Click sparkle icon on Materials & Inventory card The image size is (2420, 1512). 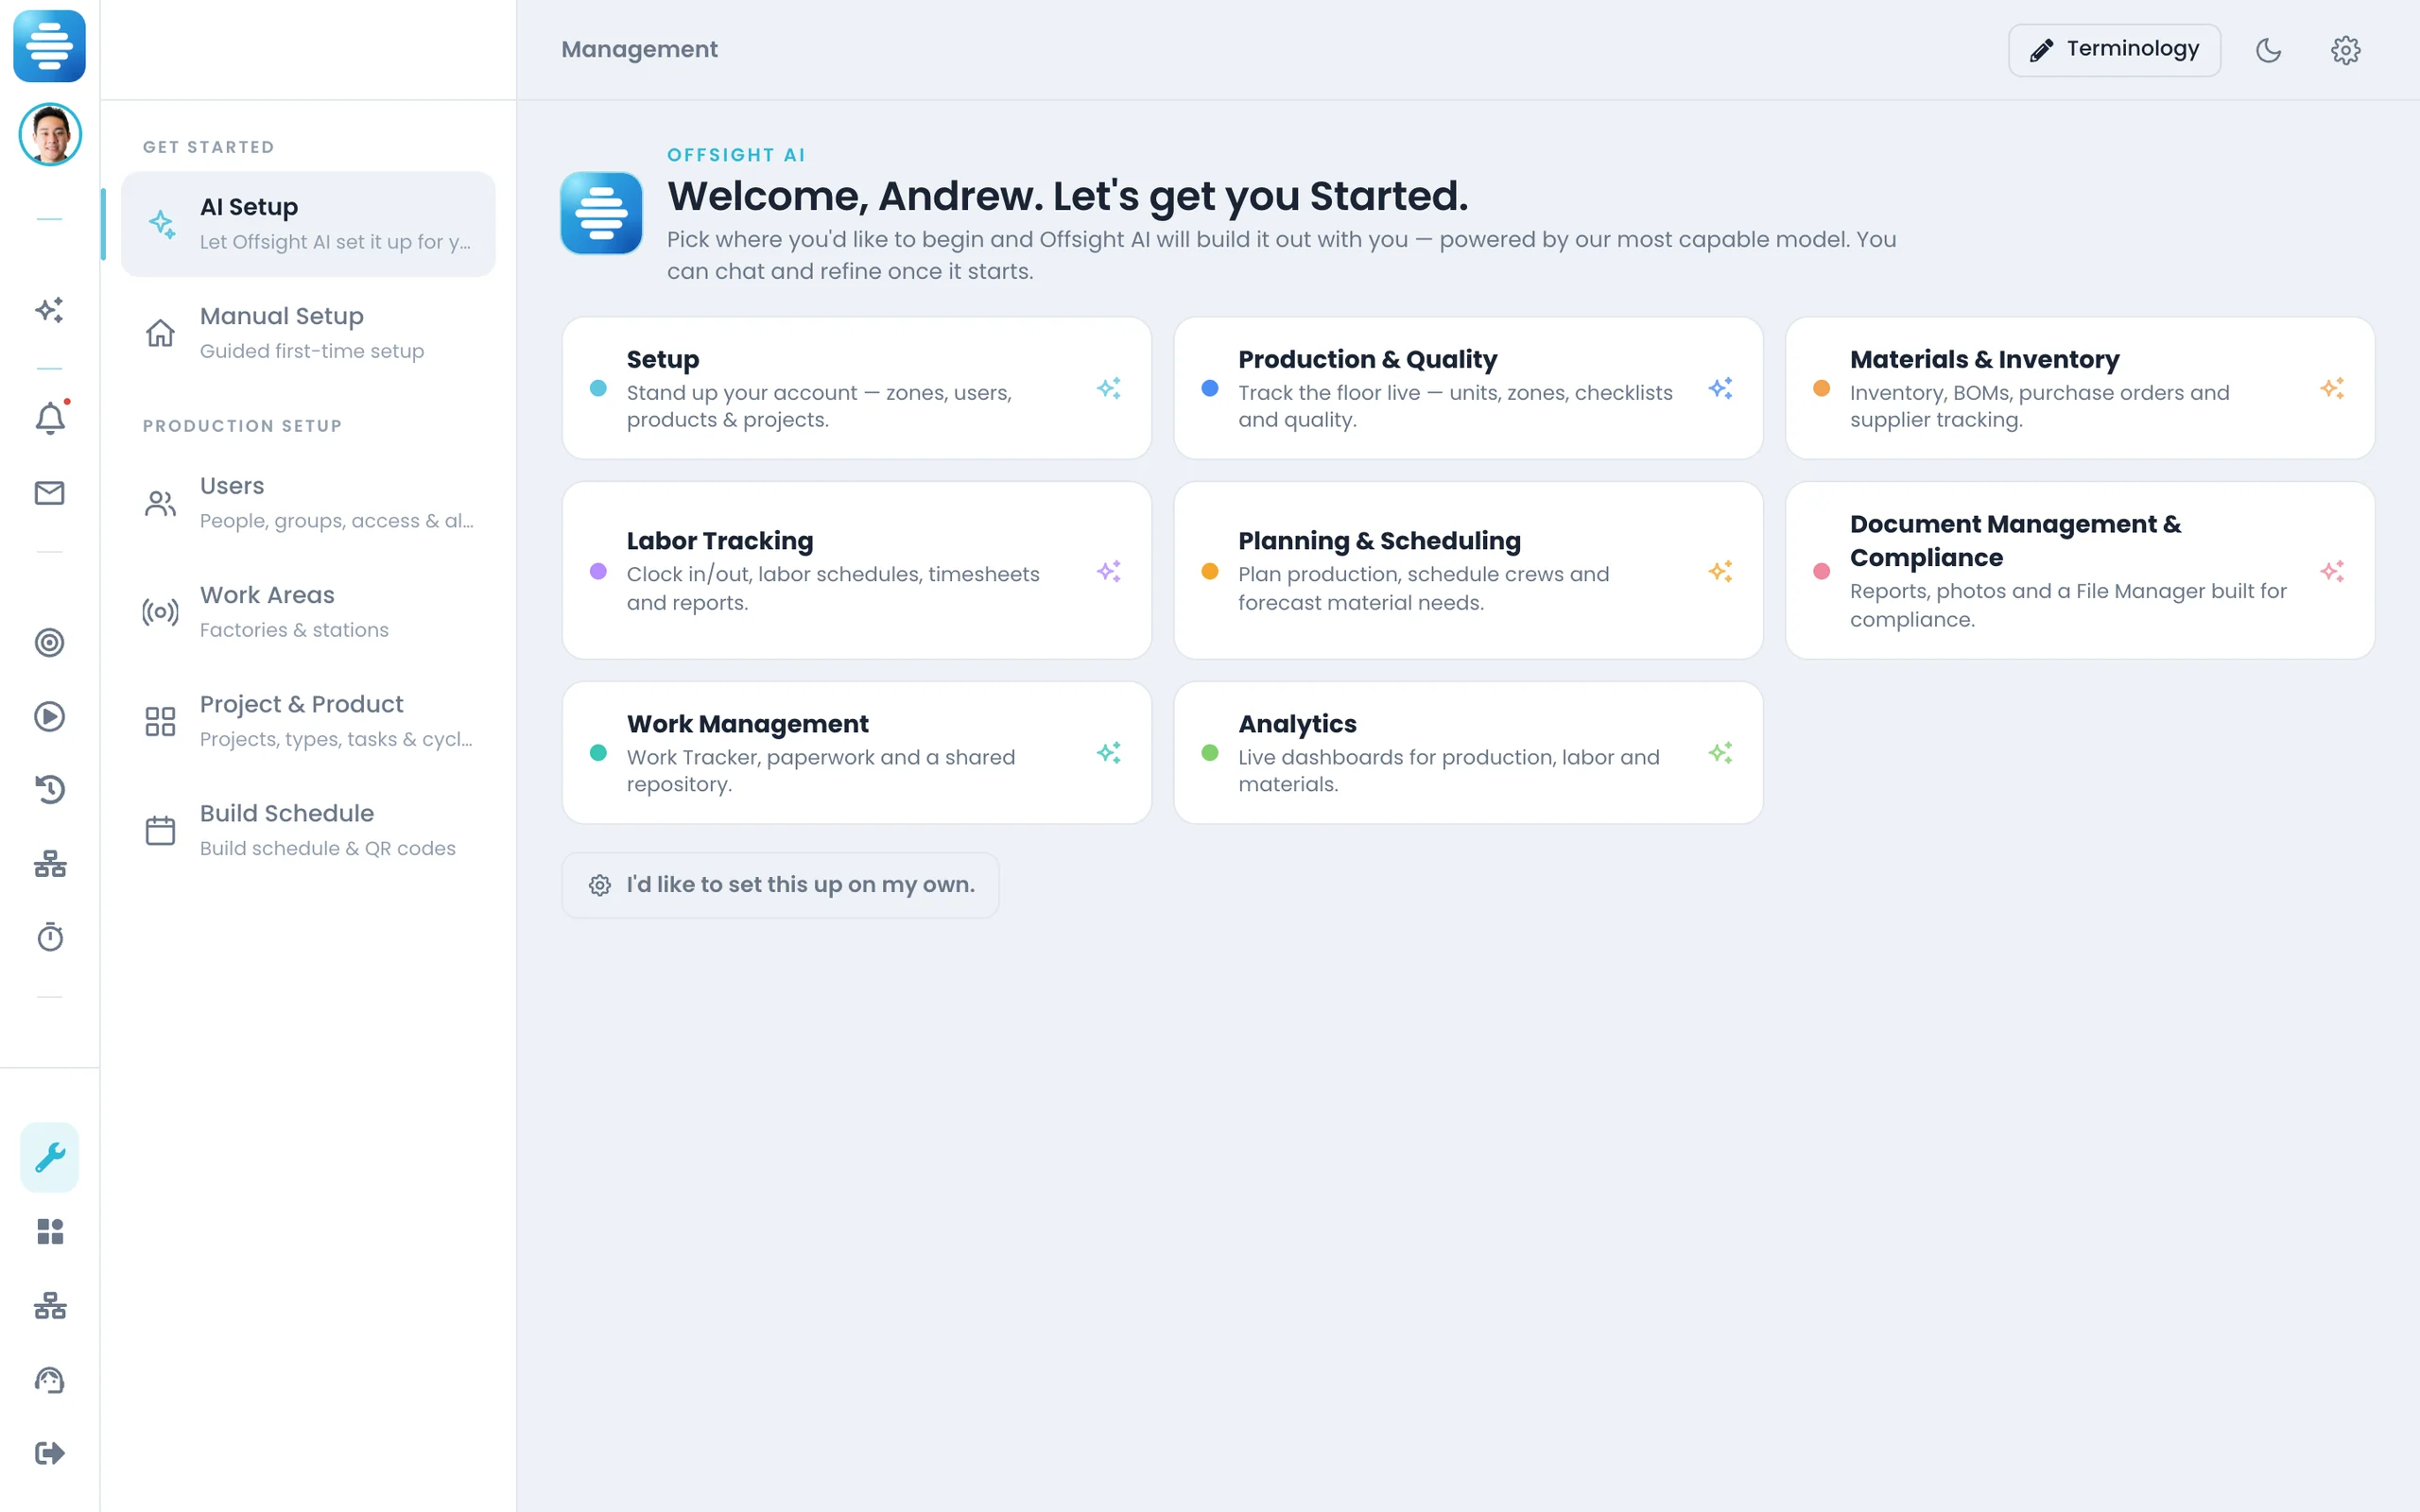(x=2332, y=388)
